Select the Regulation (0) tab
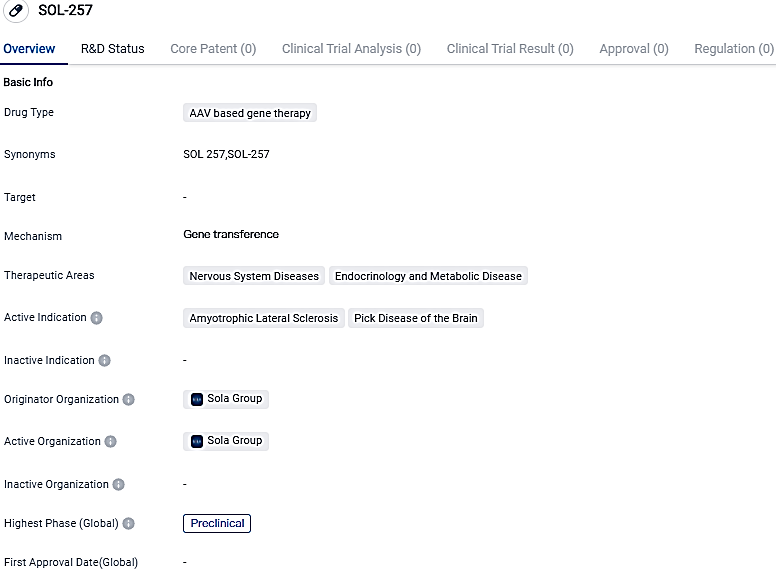Screen dimensions: 776x570 pos(734,48)
